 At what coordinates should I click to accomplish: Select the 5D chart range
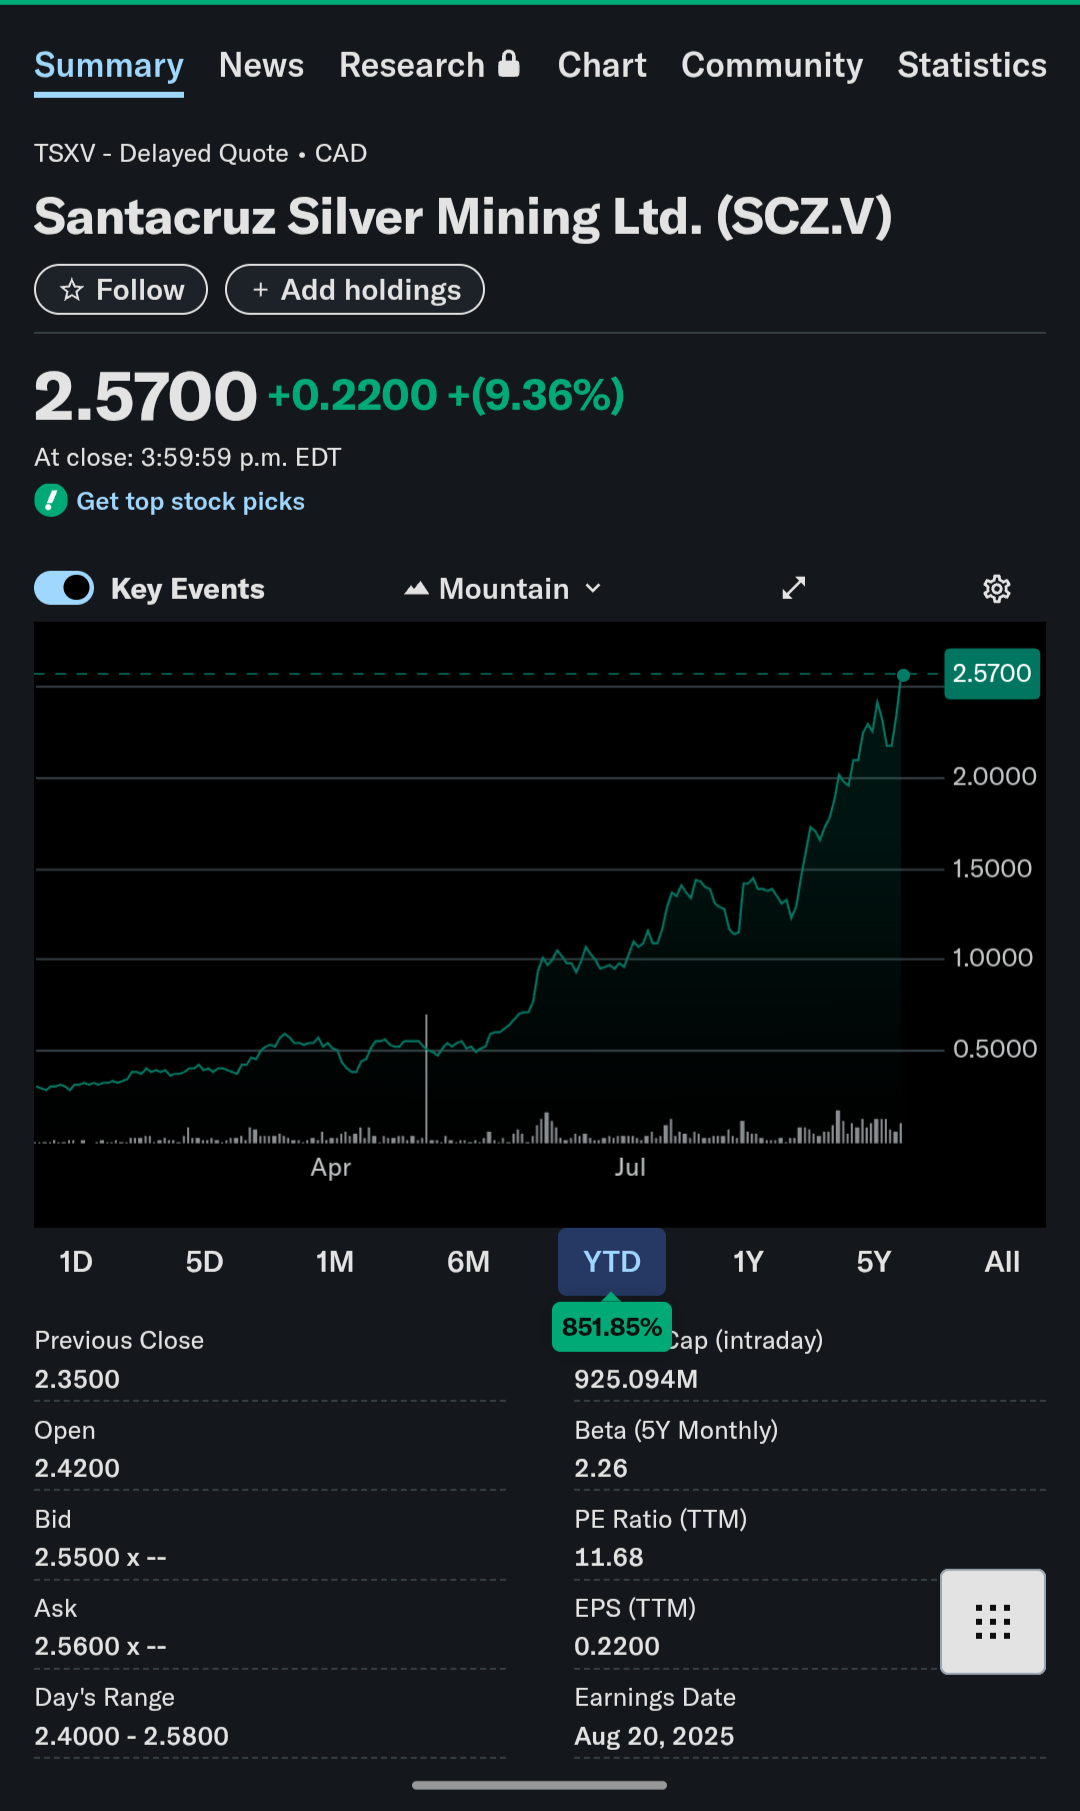[204, 1262]
